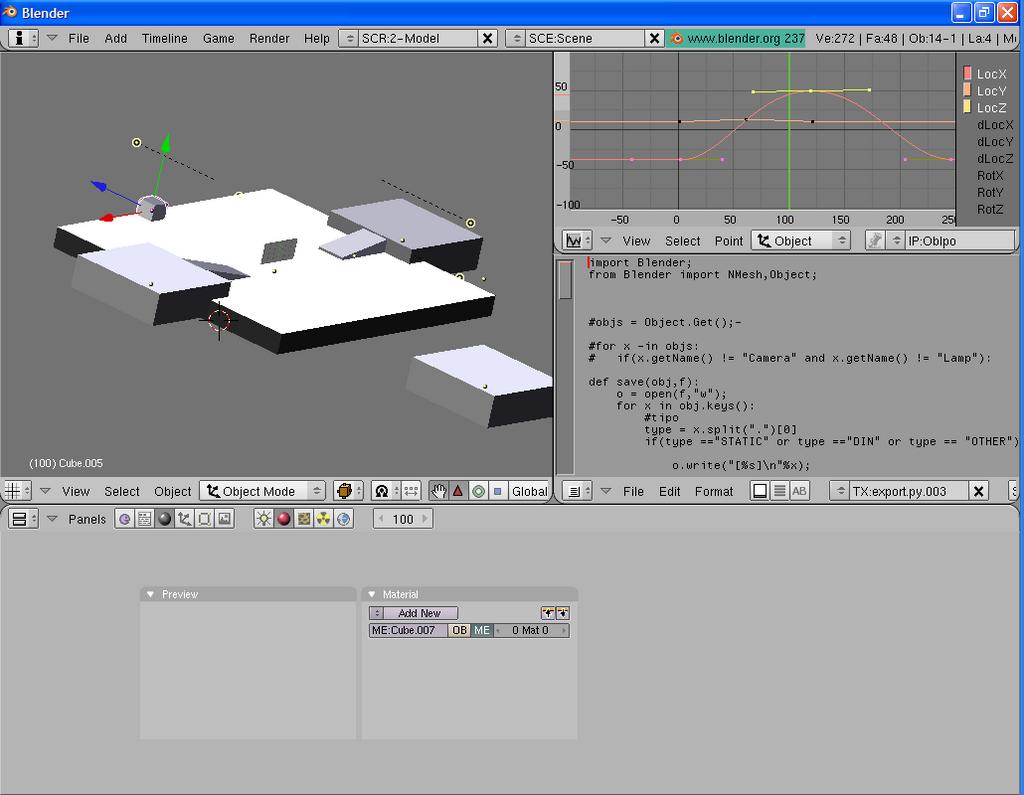Delete the SCR:2-Model screen

pos(487,38)
